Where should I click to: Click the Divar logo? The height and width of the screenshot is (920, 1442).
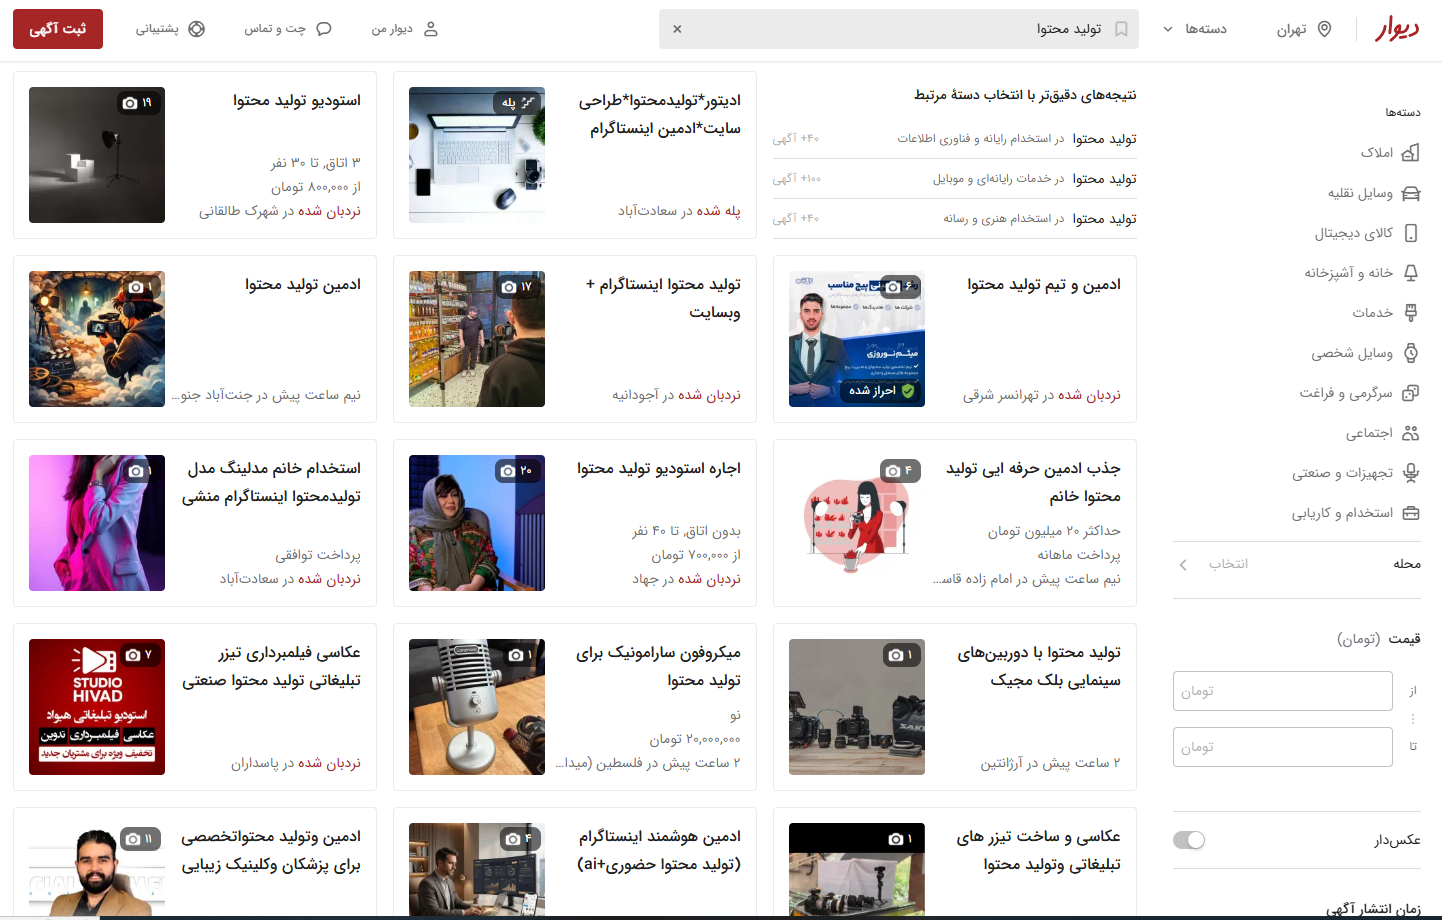(1396, 29)
